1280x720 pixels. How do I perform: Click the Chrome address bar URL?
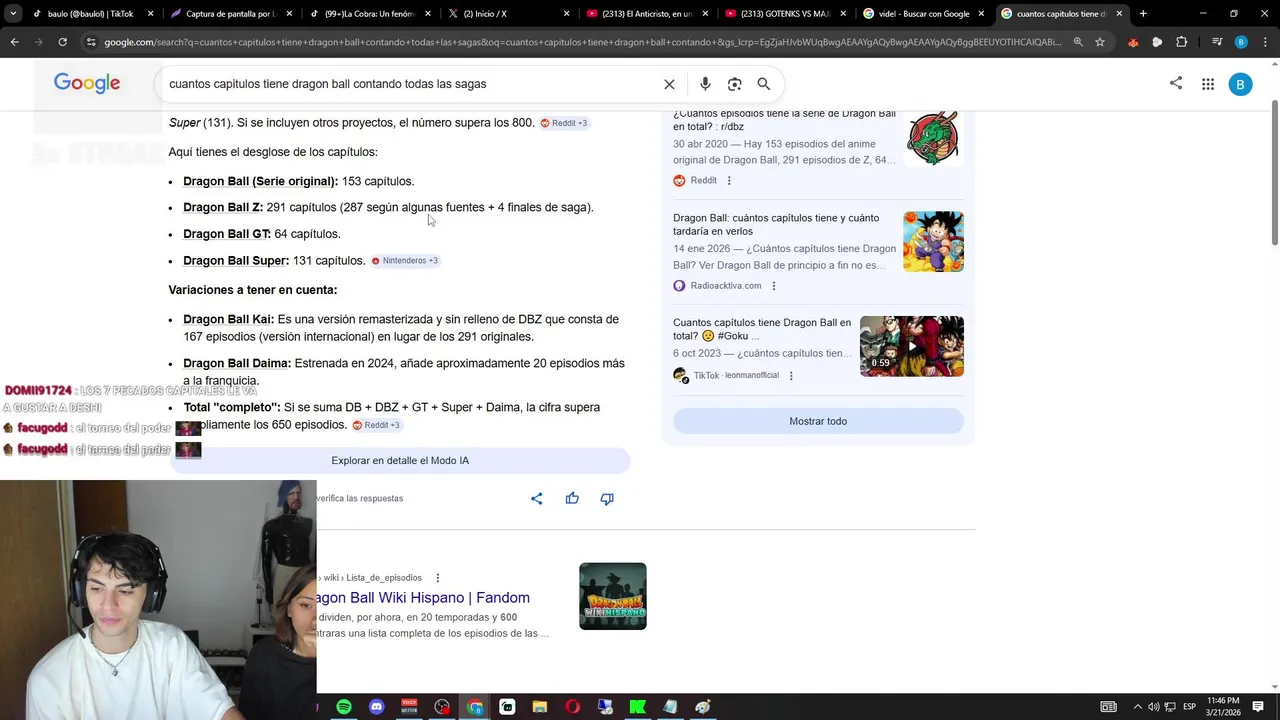pos(582,42)
